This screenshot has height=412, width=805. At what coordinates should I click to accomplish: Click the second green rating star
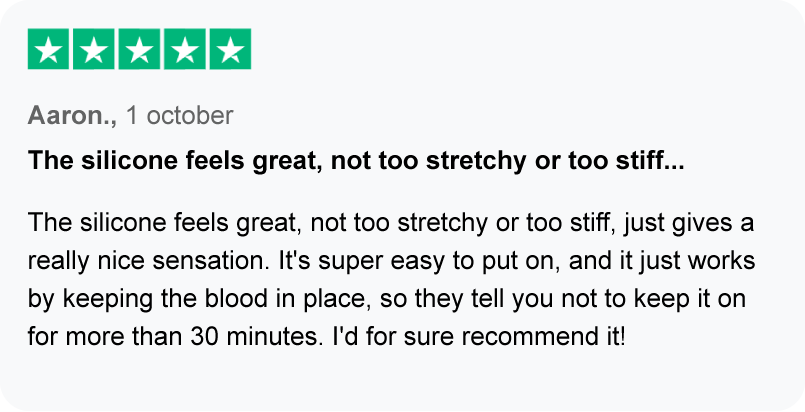94,50
